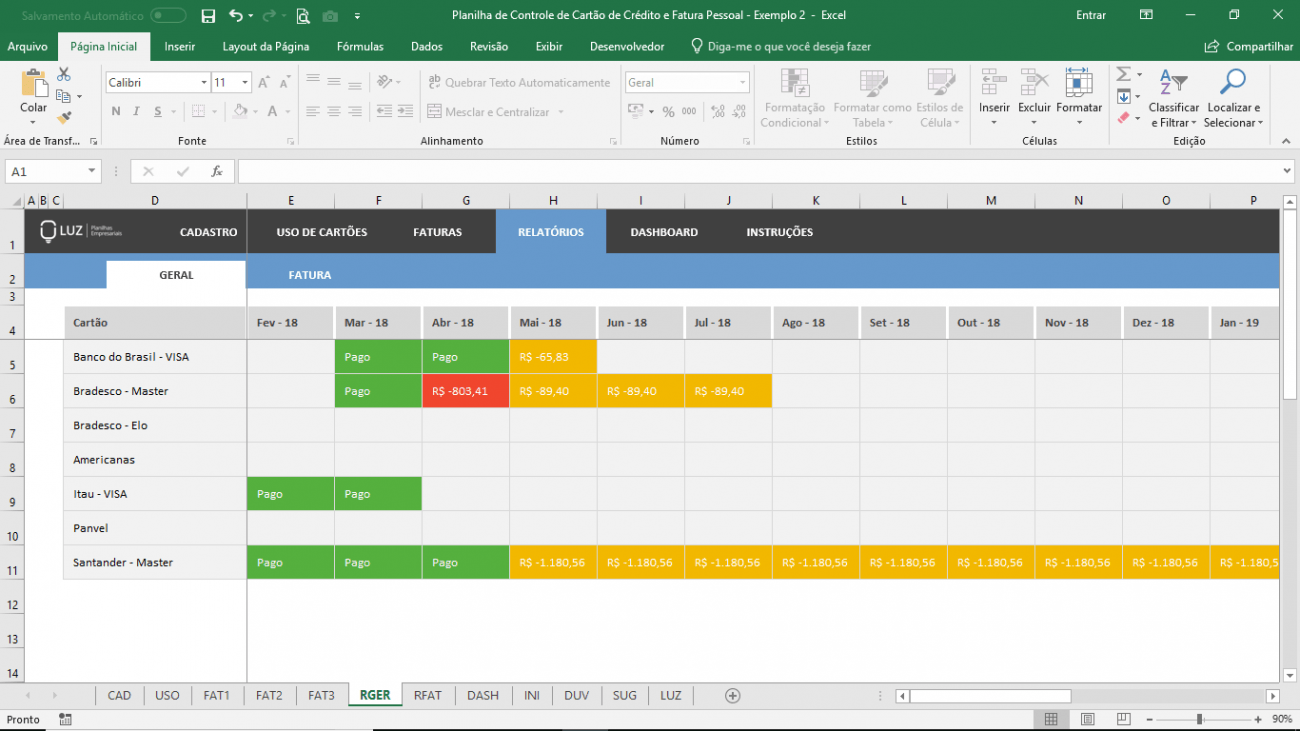Screen dimensions: 1300x731
Task: Click the zoom slider in status bar
Action: 1199,719
